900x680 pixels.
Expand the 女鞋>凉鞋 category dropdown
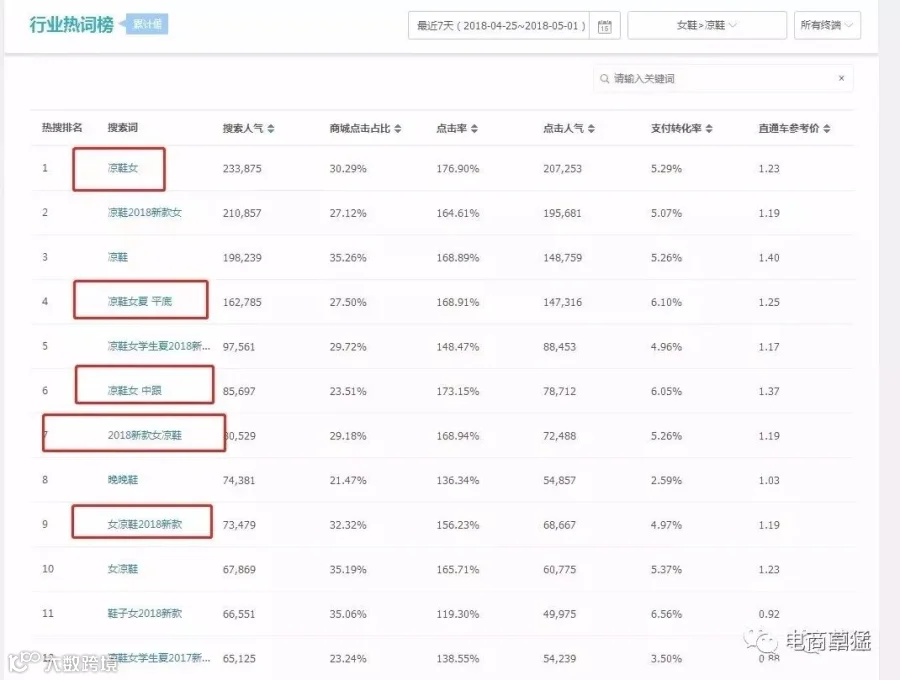(x=707, y=25)
